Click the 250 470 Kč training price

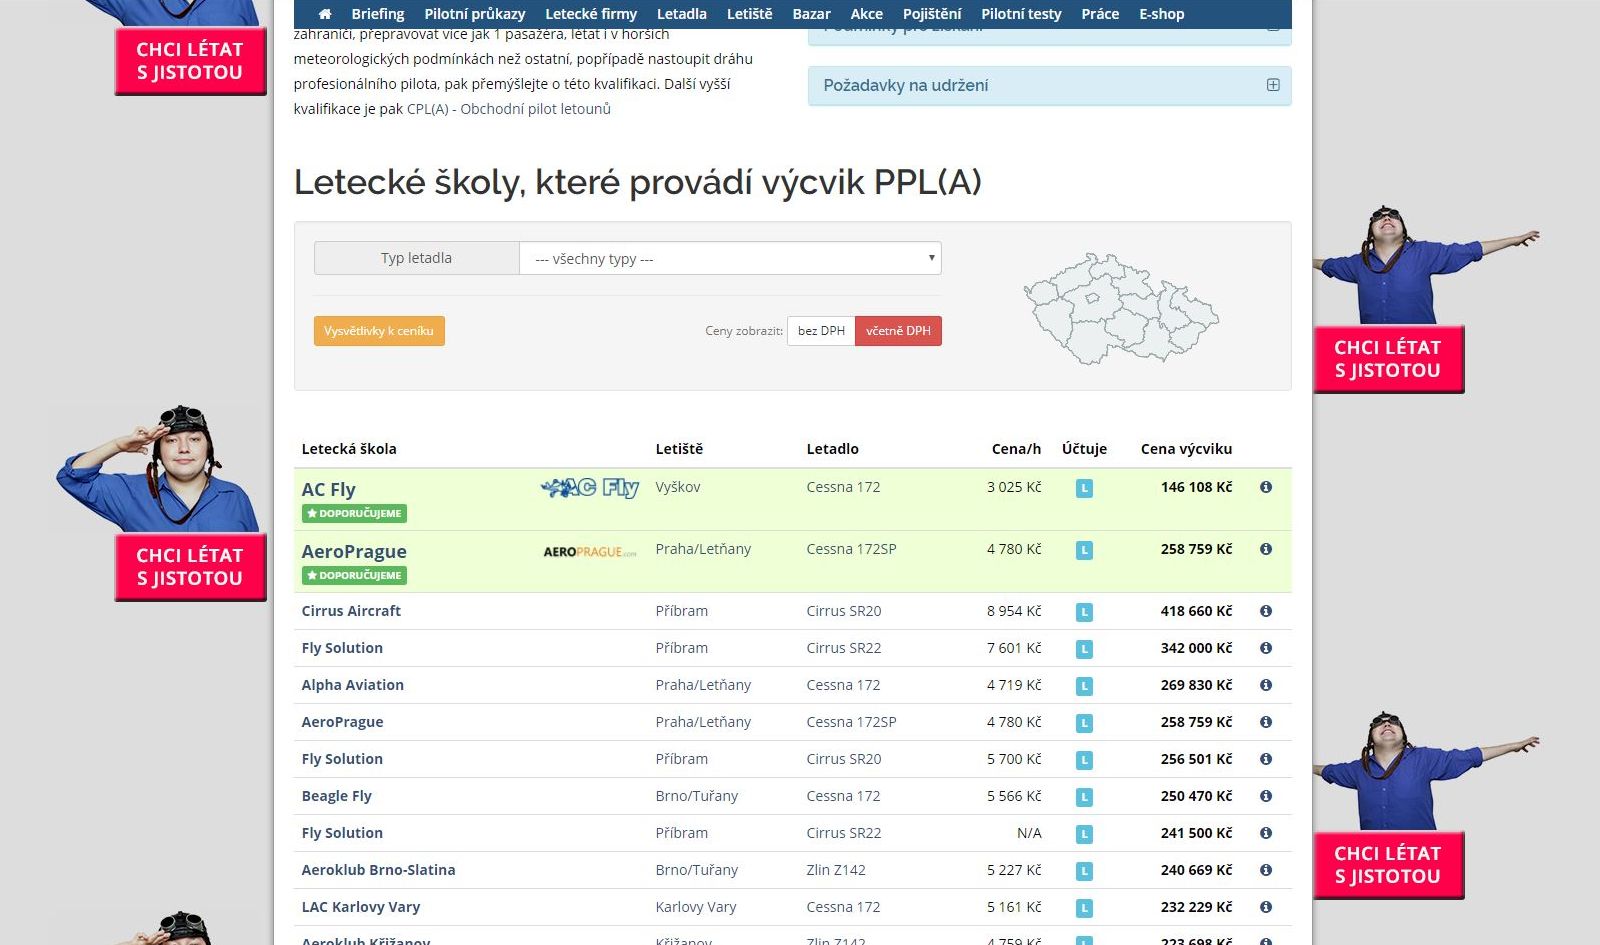1196,796
